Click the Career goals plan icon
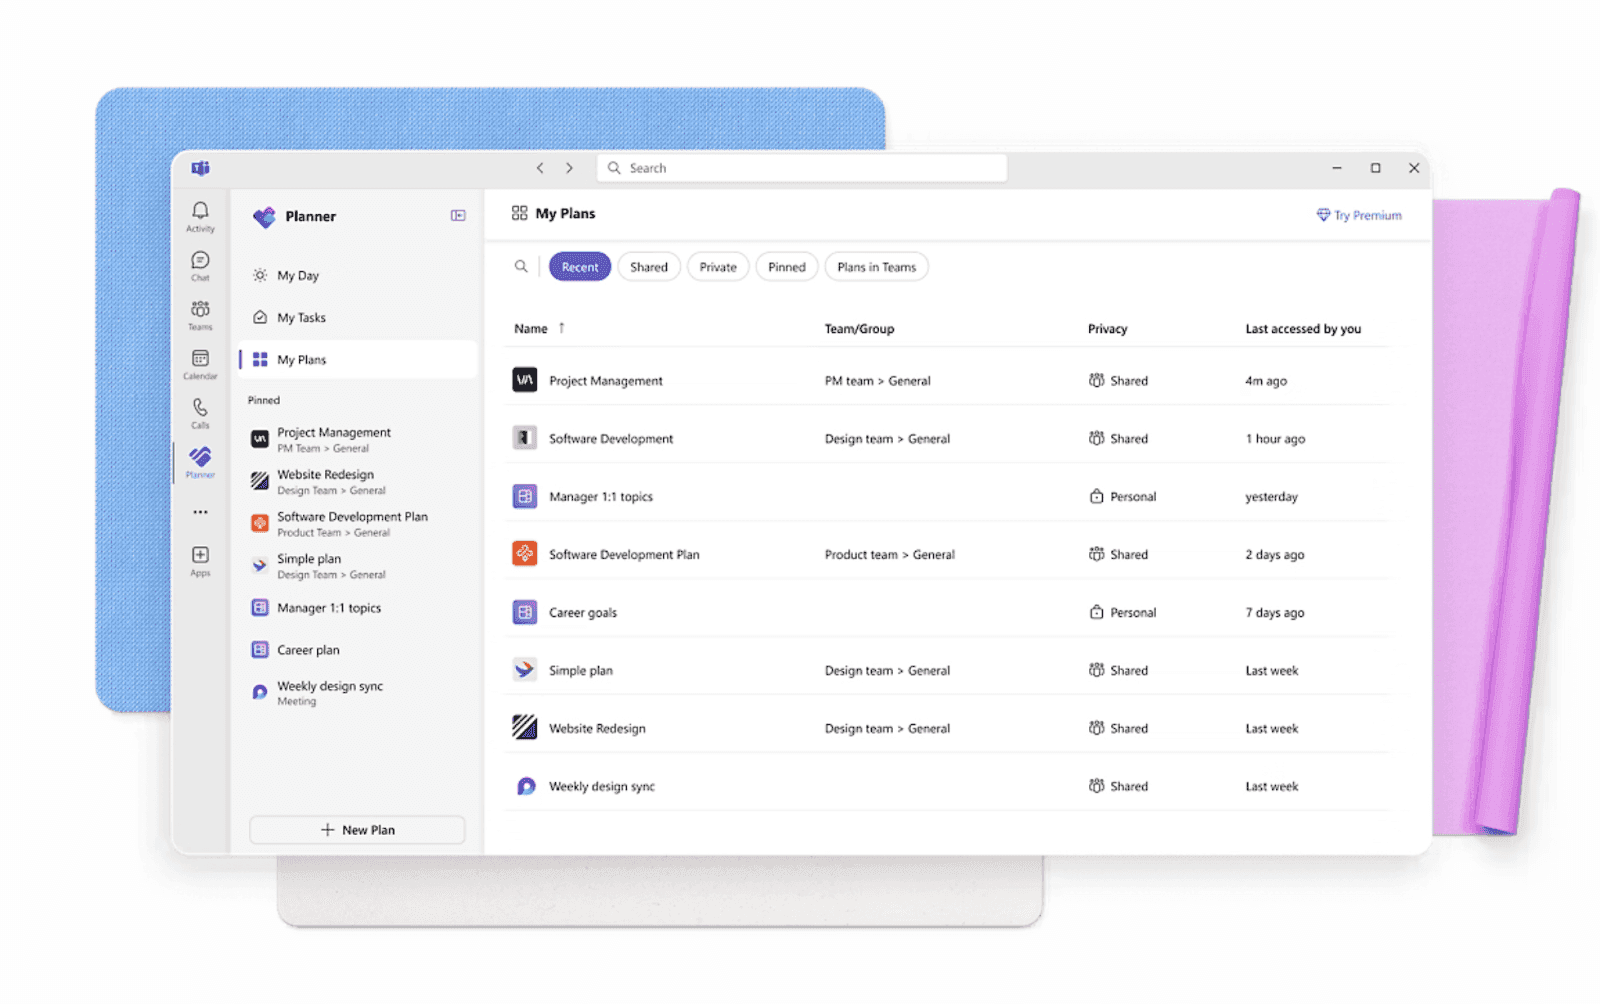Screen dimensions: 1600x1004 click(x=525, y=612)
